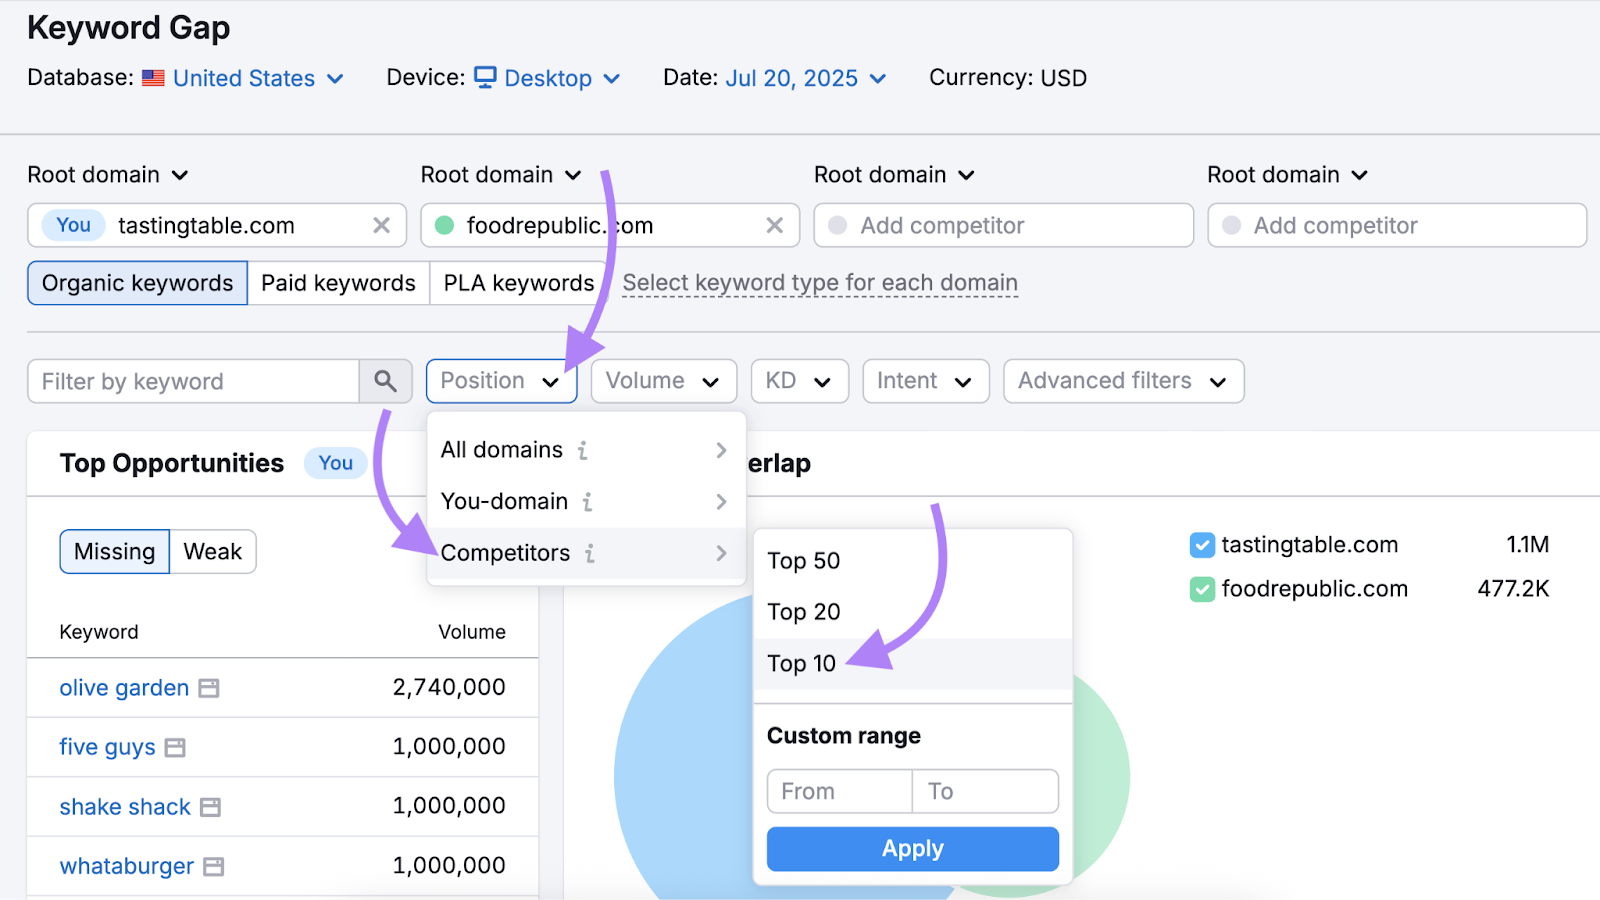Select Top 10 from the position menu
1600x900 pixels.
point(802,664)
